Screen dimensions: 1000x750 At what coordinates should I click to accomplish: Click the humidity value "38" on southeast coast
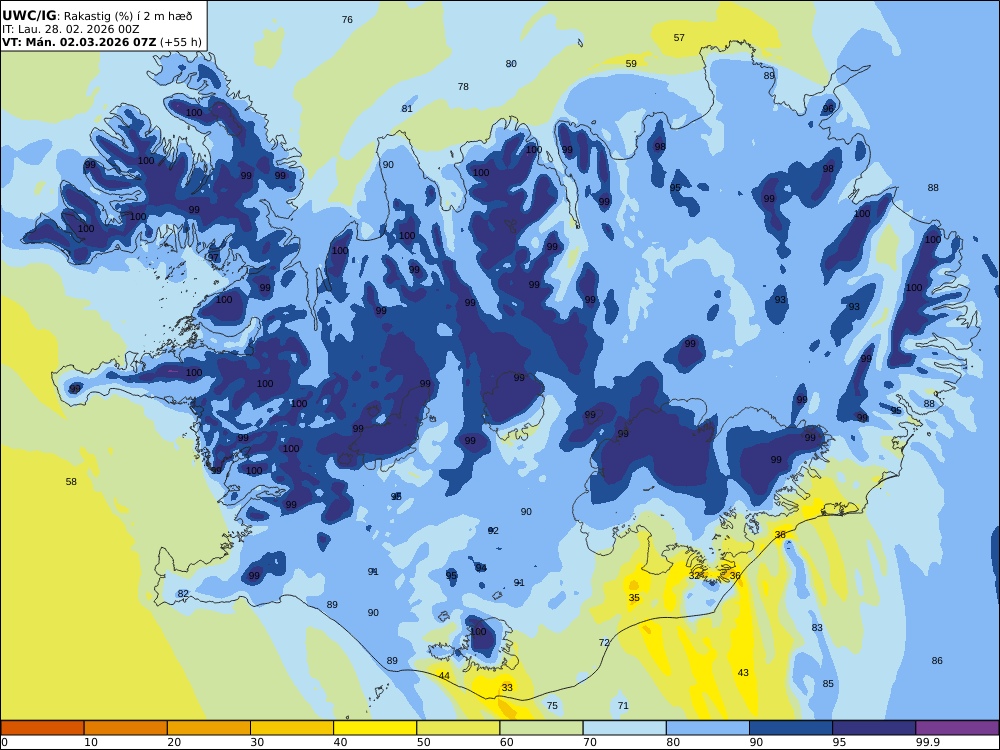pos(780,534)
